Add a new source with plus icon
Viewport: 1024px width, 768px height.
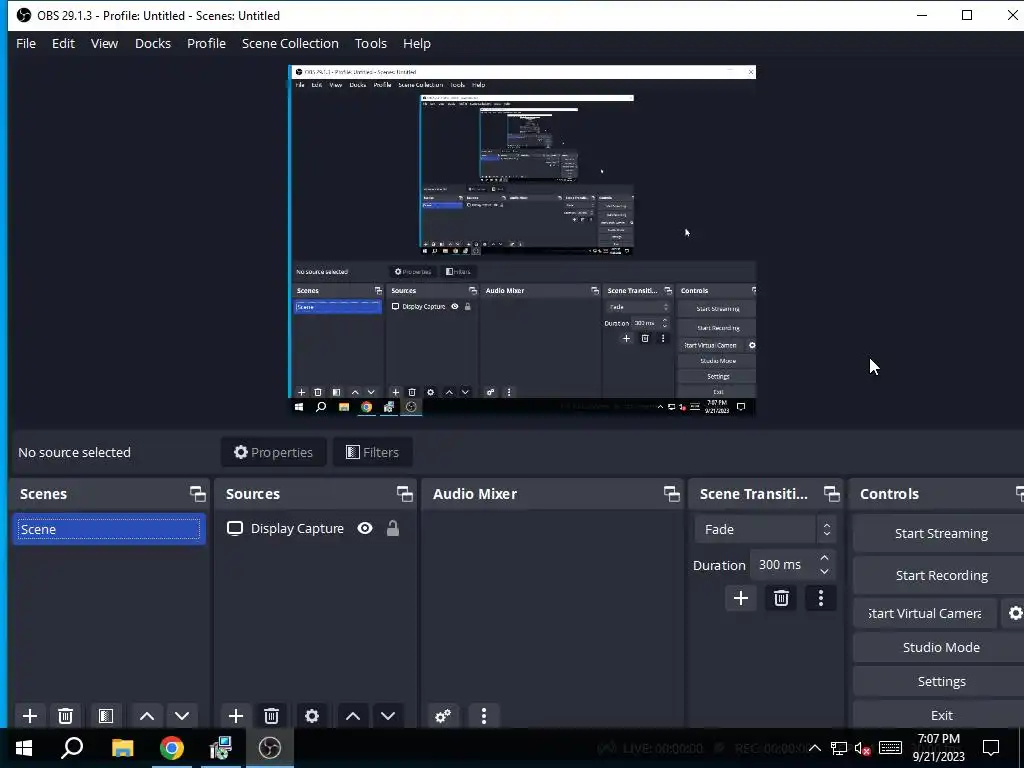(x=236, y=716)
